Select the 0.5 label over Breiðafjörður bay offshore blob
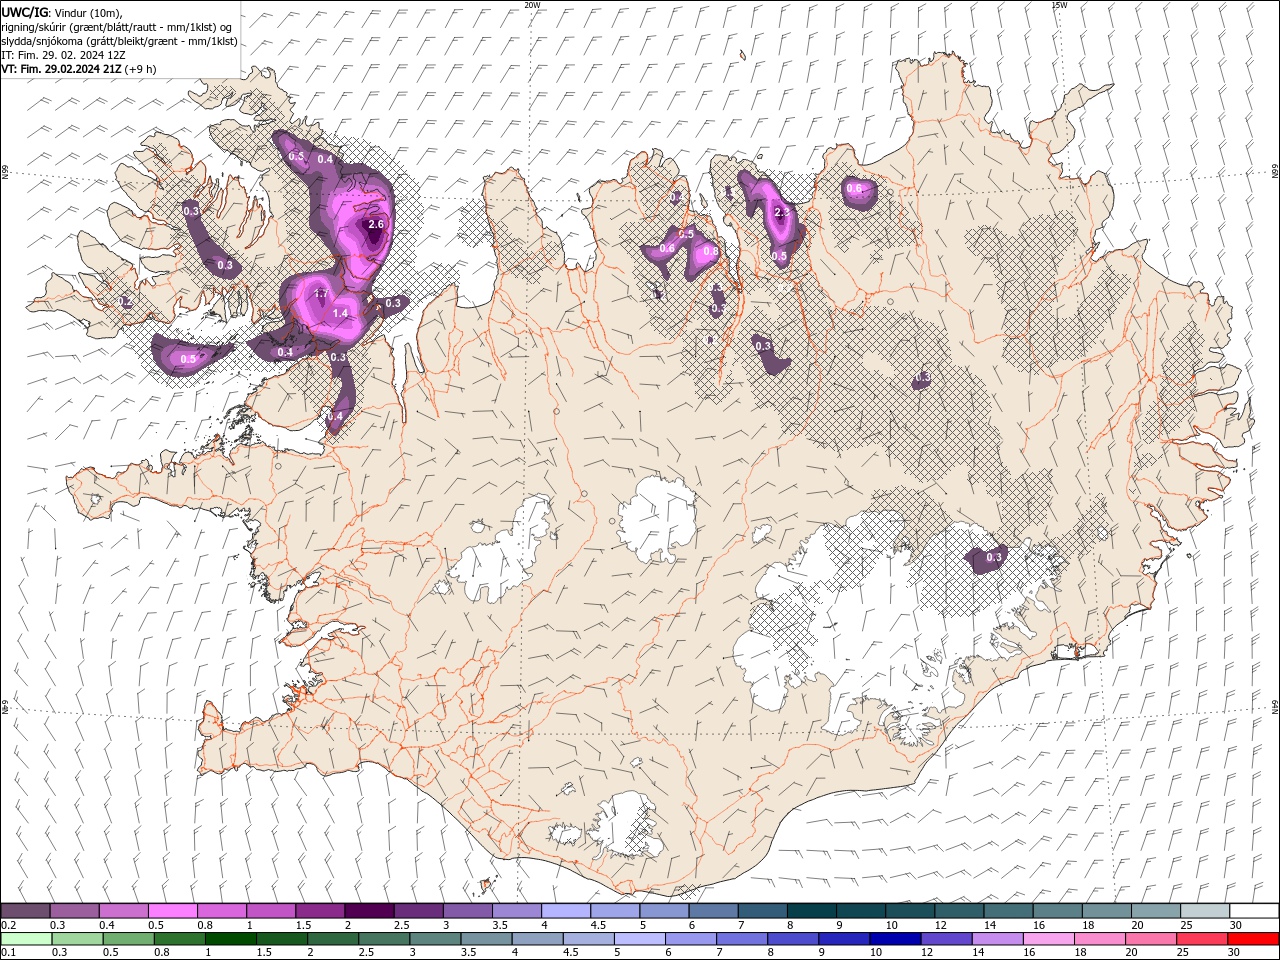1280x960 pixels. tap(188, 358)
